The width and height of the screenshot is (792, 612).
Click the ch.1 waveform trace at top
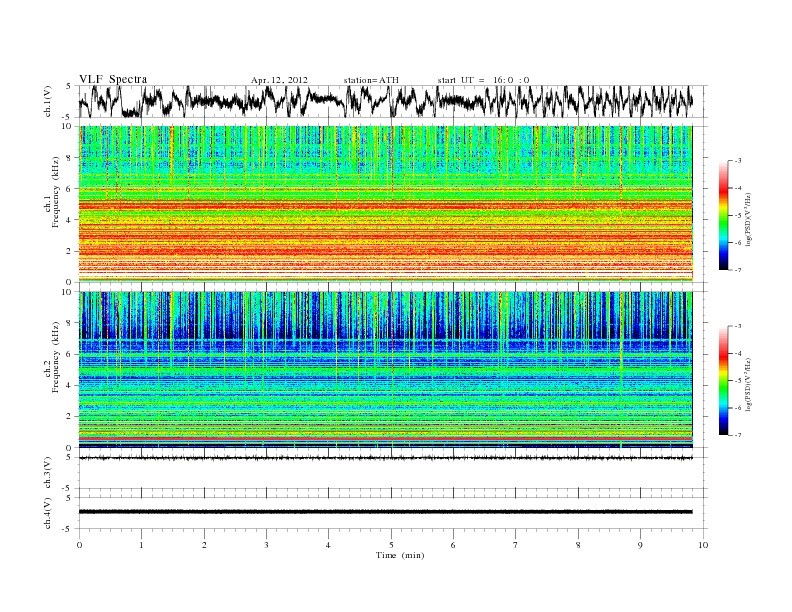(x=385, y=101)
